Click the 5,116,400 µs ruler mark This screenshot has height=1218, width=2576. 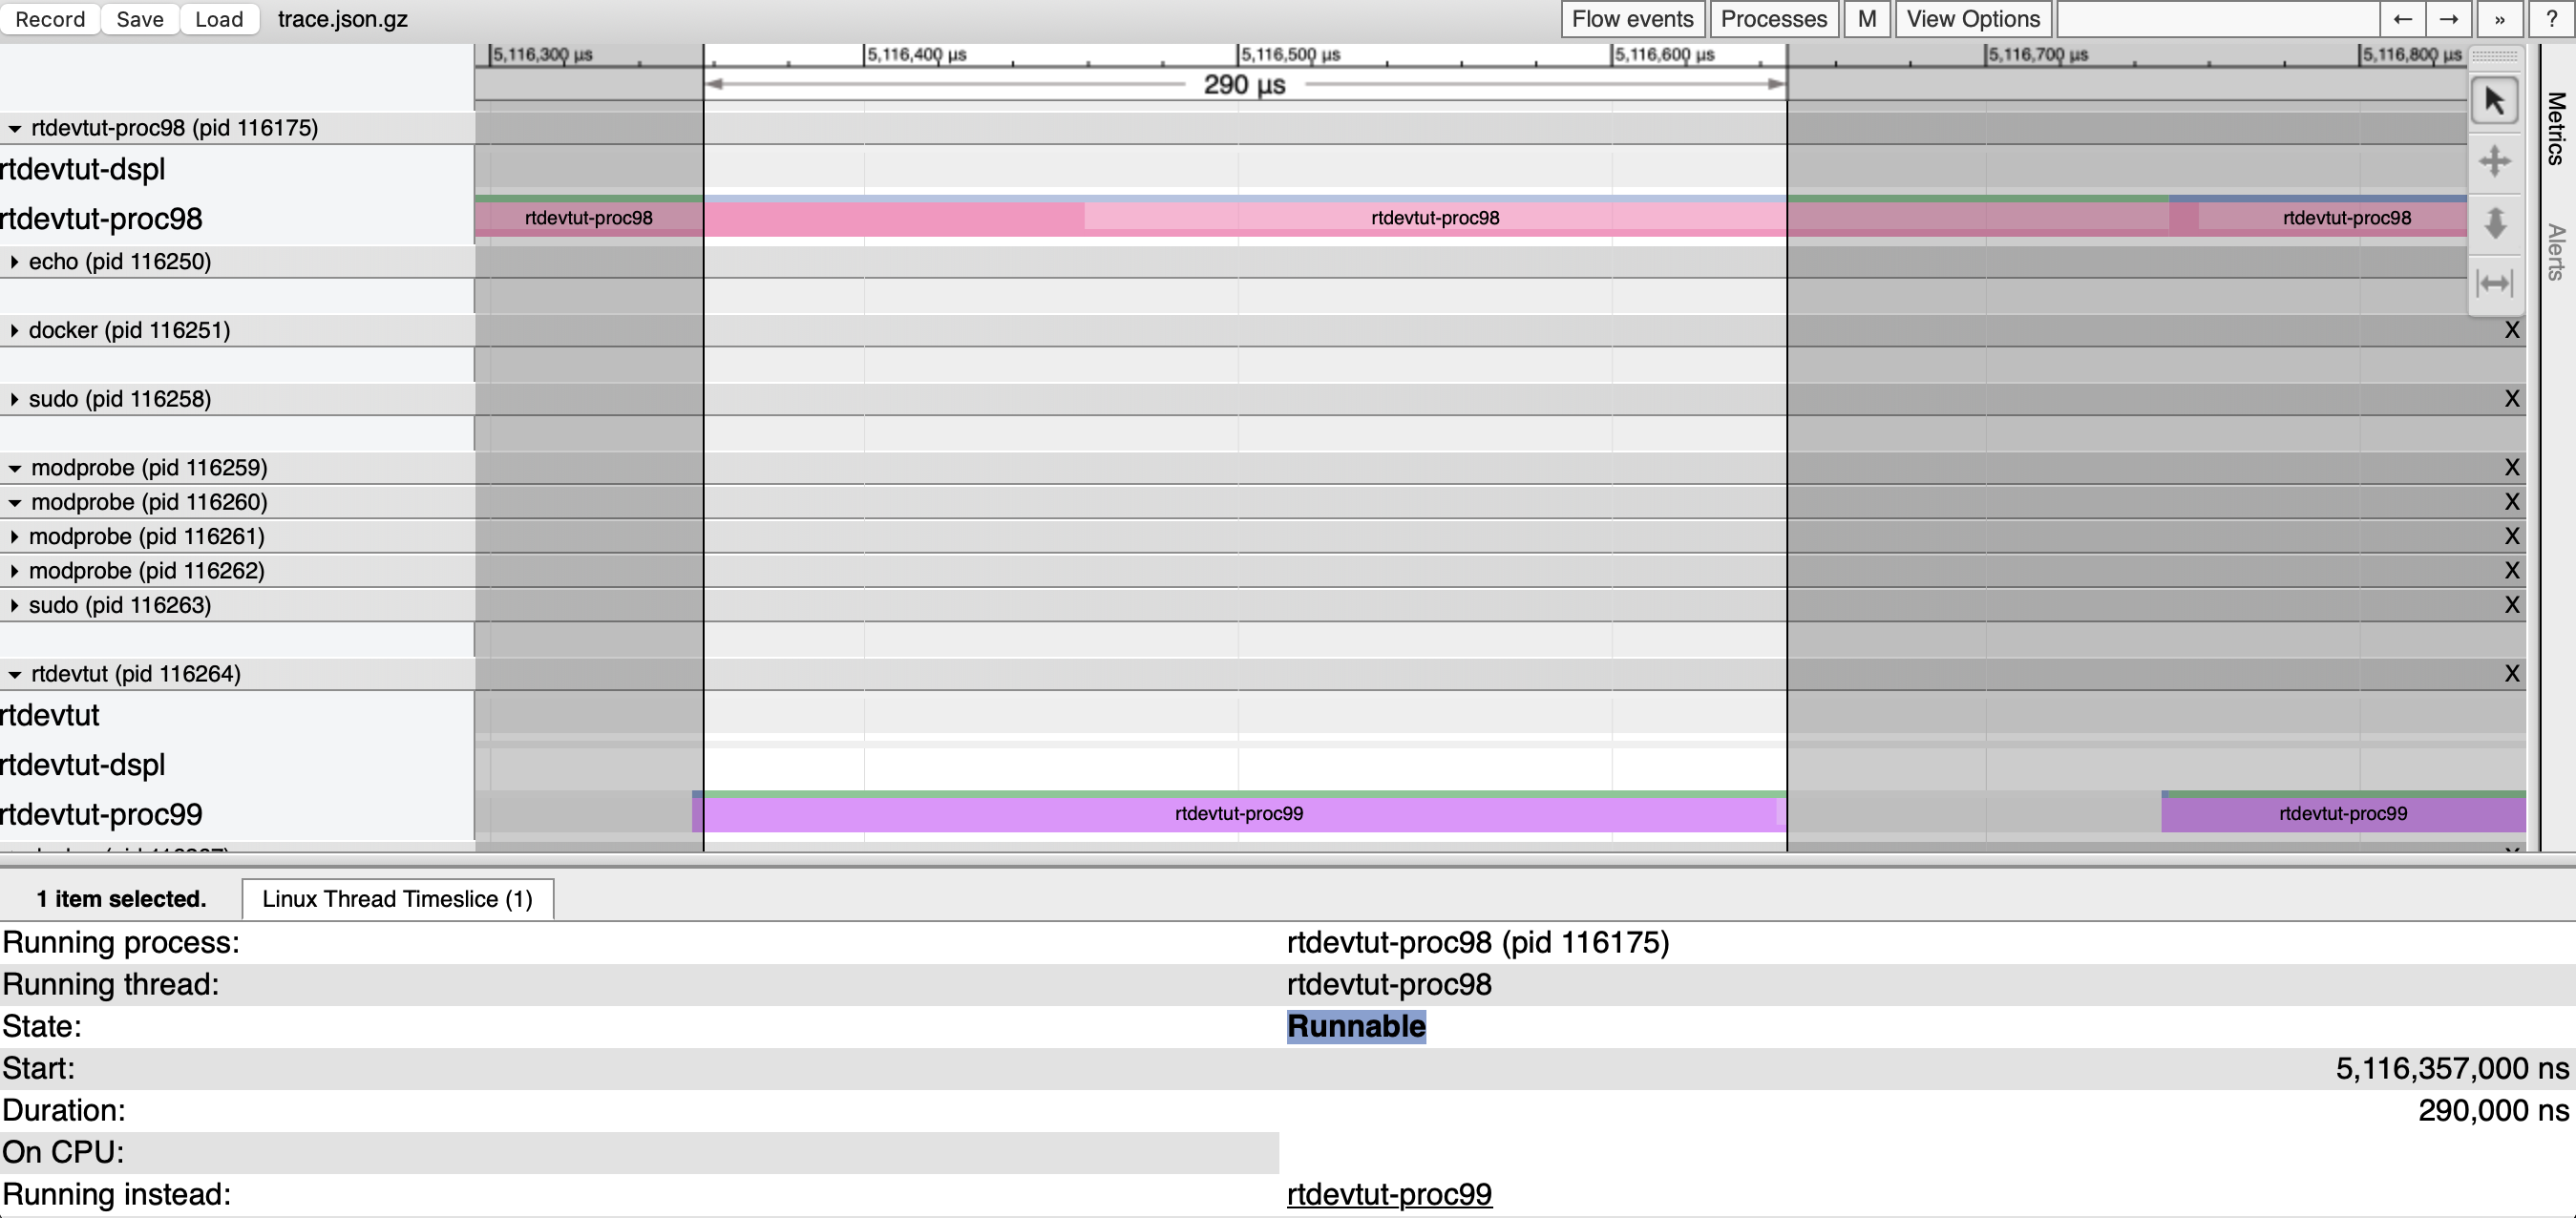916,54
